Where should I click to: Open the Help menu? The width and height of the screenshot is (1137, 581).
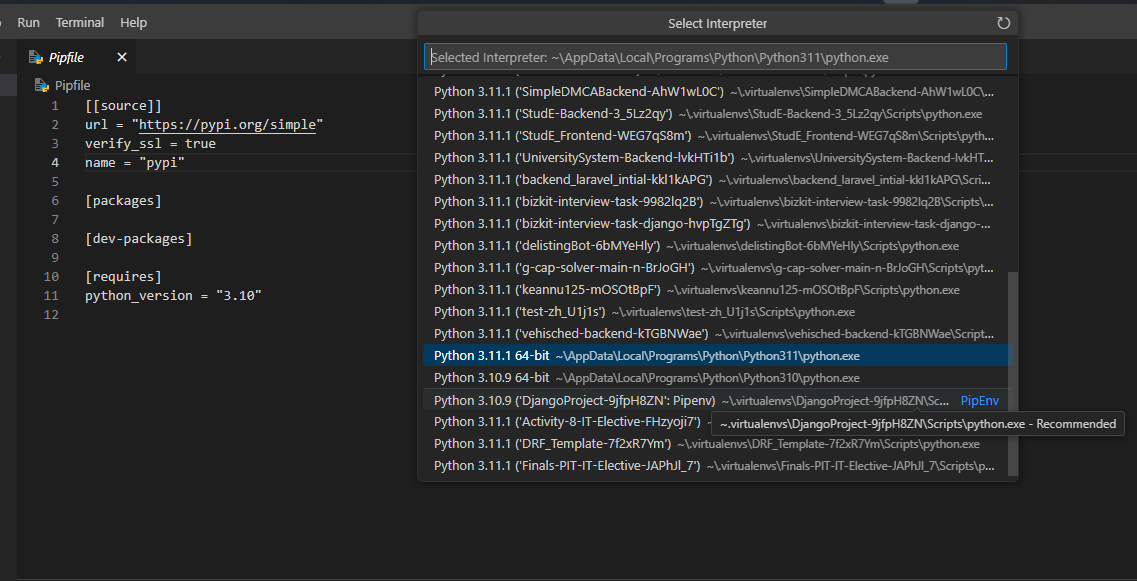click(133, 22)
